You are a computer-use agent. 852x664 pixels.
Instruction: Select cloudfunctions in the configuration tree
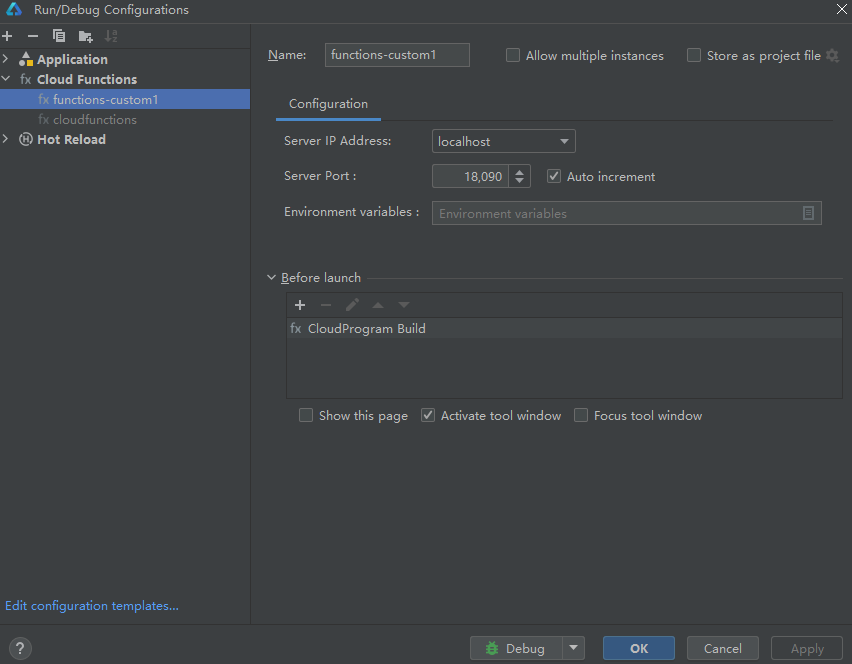click(x=94, y=120)
